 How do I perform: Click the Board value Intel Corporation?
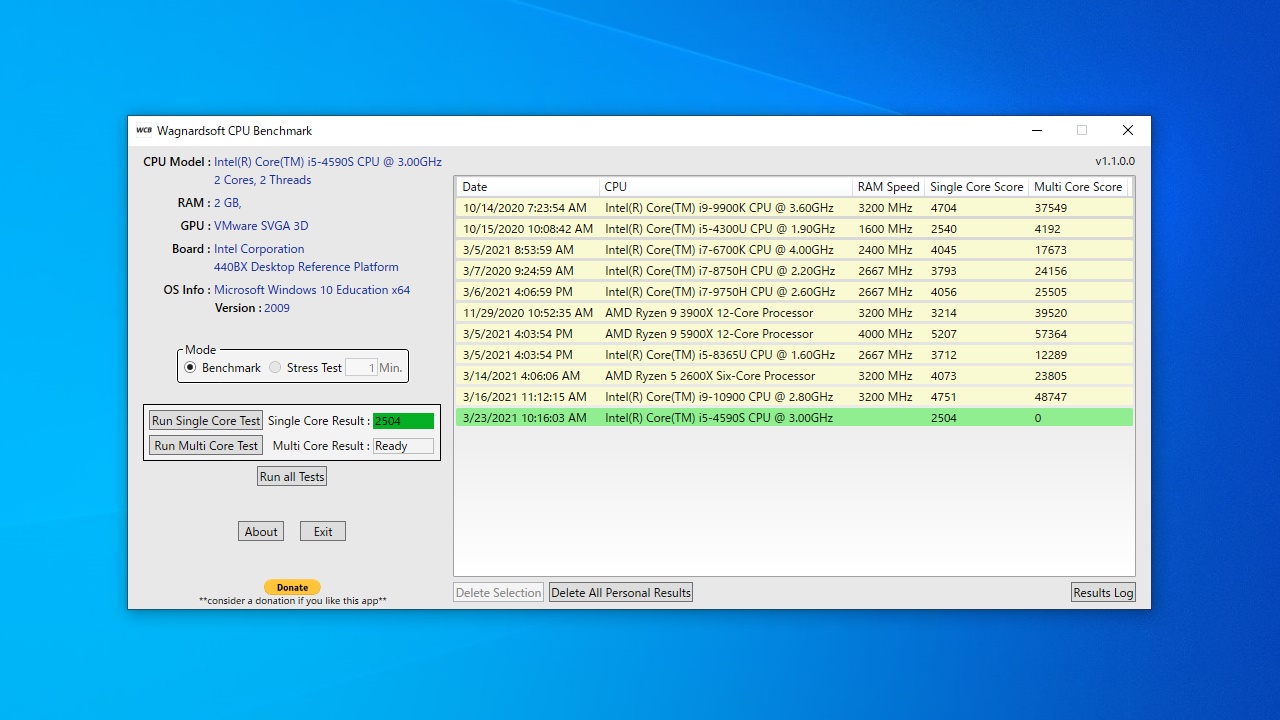[x=259, y=249]
